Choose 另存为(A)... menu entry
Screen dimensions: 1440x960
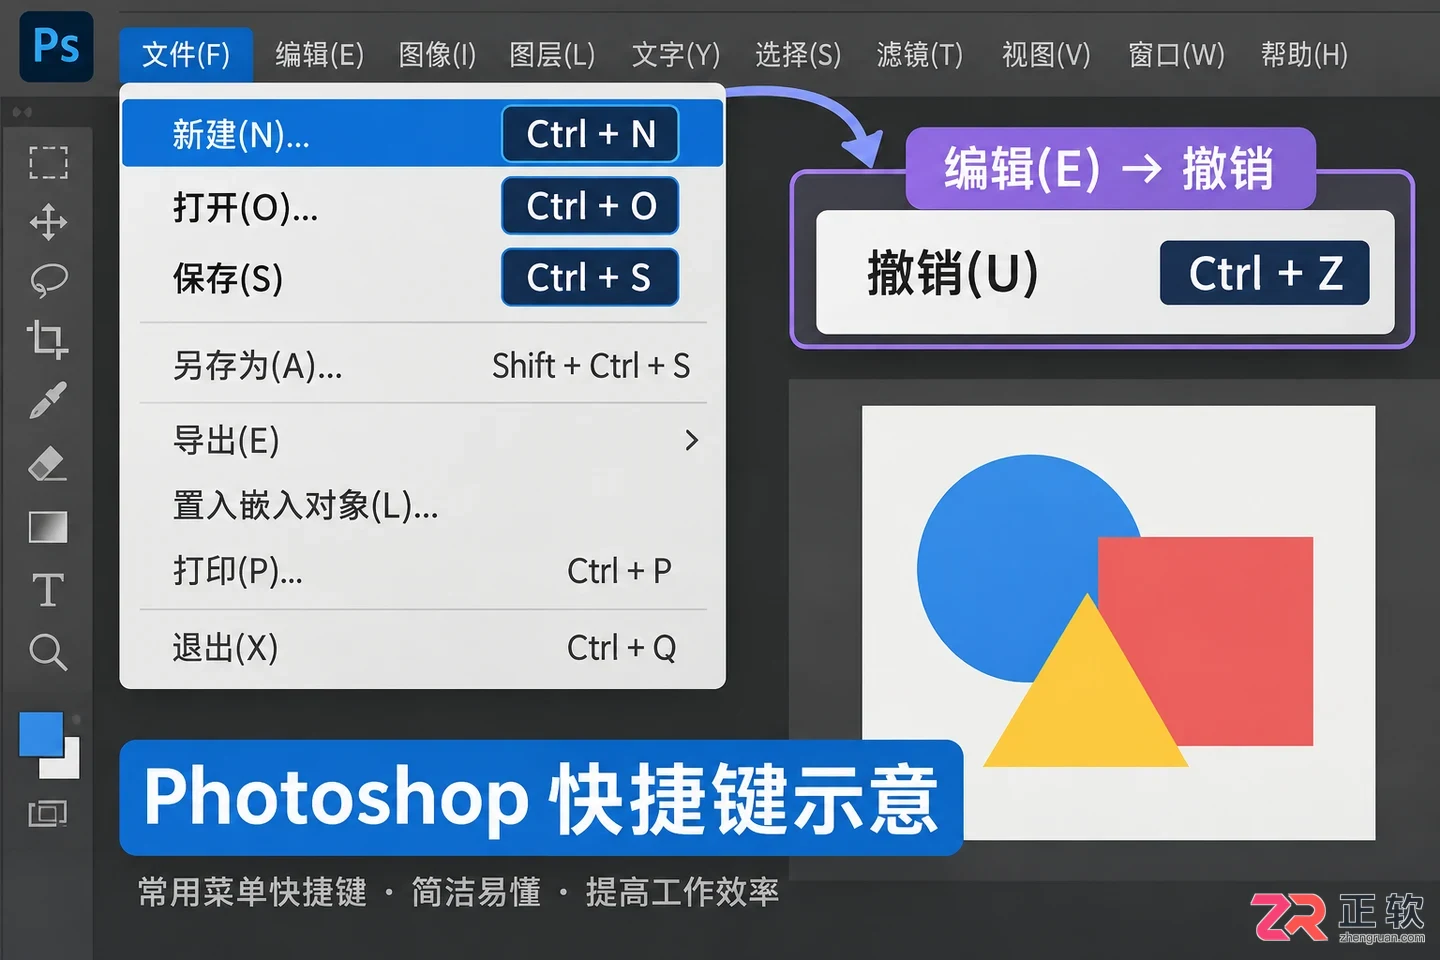tap(422, 366)
